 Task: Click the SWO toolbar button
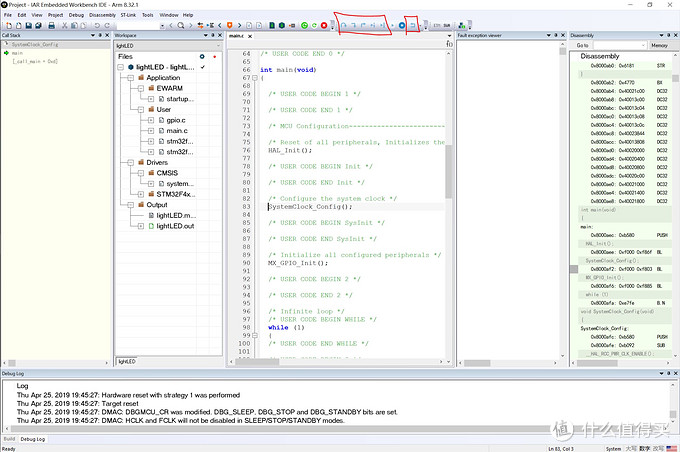pos(447,26)
